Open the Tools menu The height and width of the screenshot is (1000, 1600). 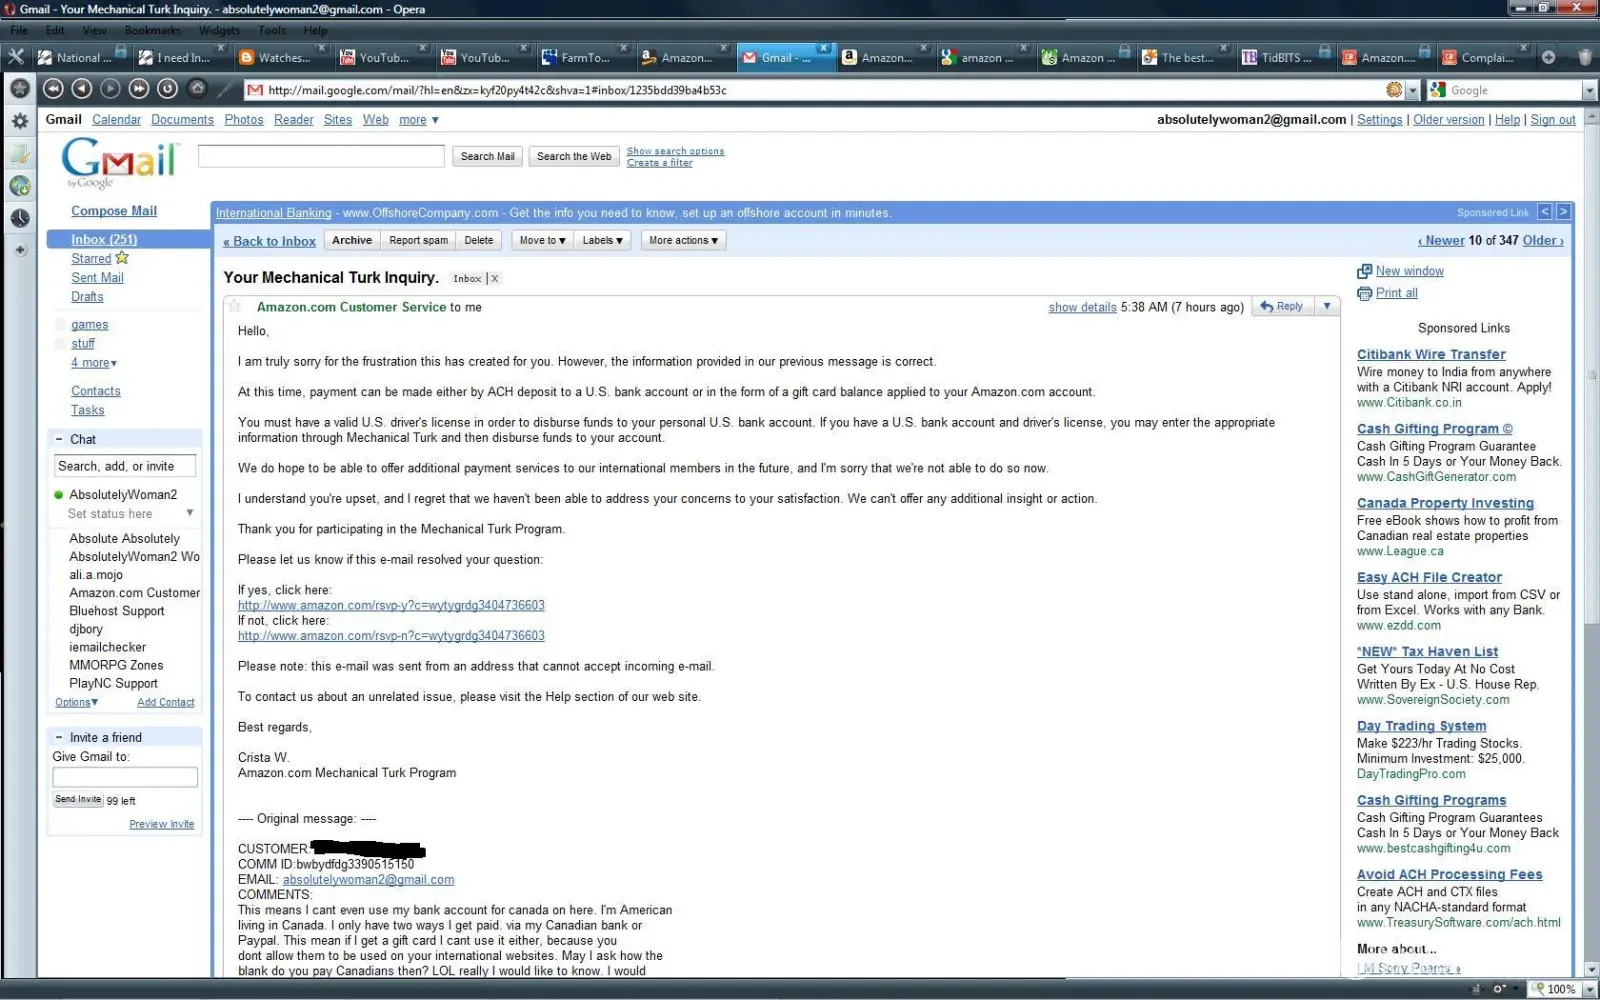tap(272, 30)
